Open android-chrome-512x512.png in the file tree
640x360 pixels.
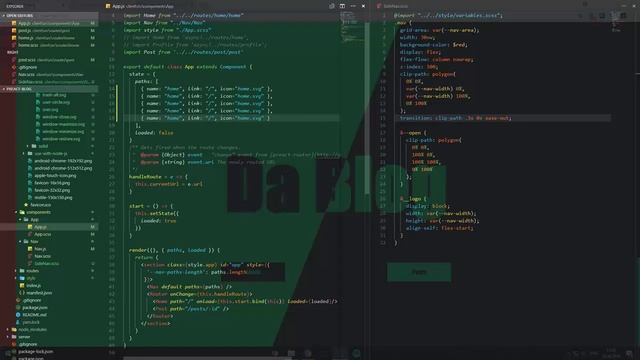[x=63, y=168]
